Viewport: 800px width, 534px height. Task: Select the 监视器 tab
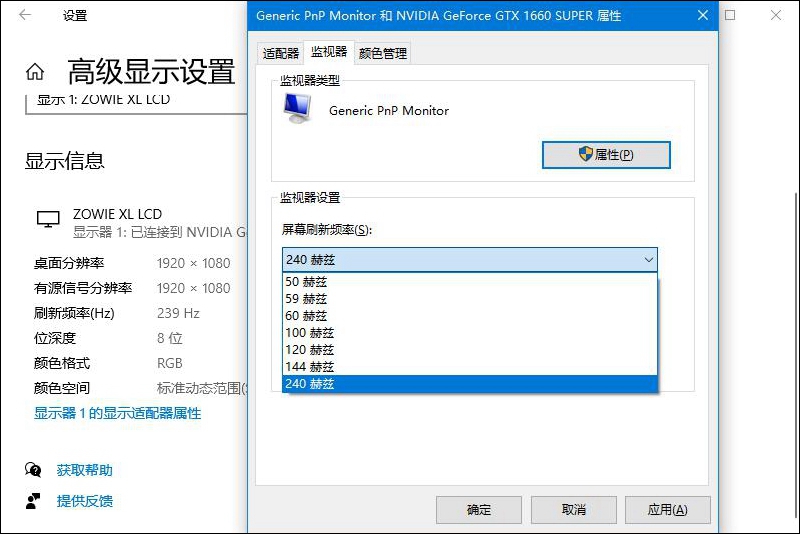[x=329, y=52]
